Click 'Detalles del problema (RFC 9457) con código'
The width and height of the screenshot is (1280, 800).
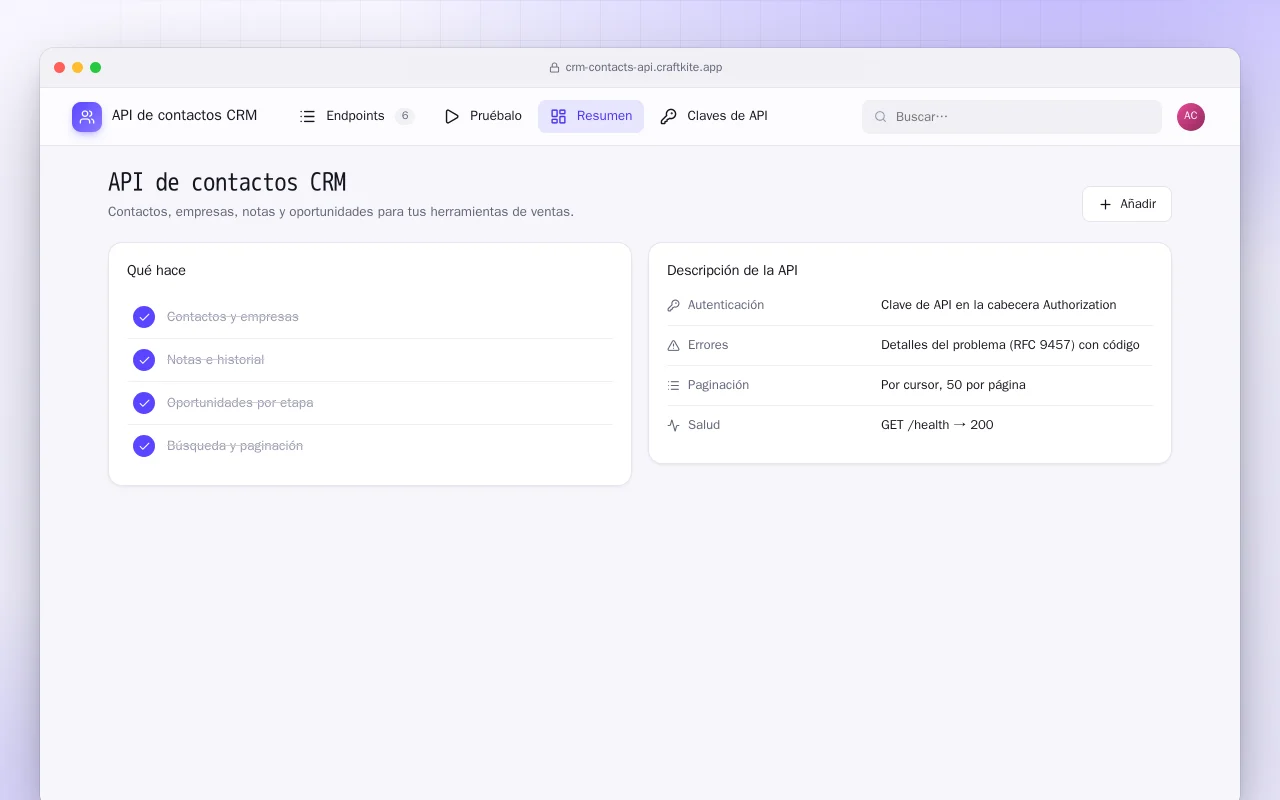coord(1010,345)
